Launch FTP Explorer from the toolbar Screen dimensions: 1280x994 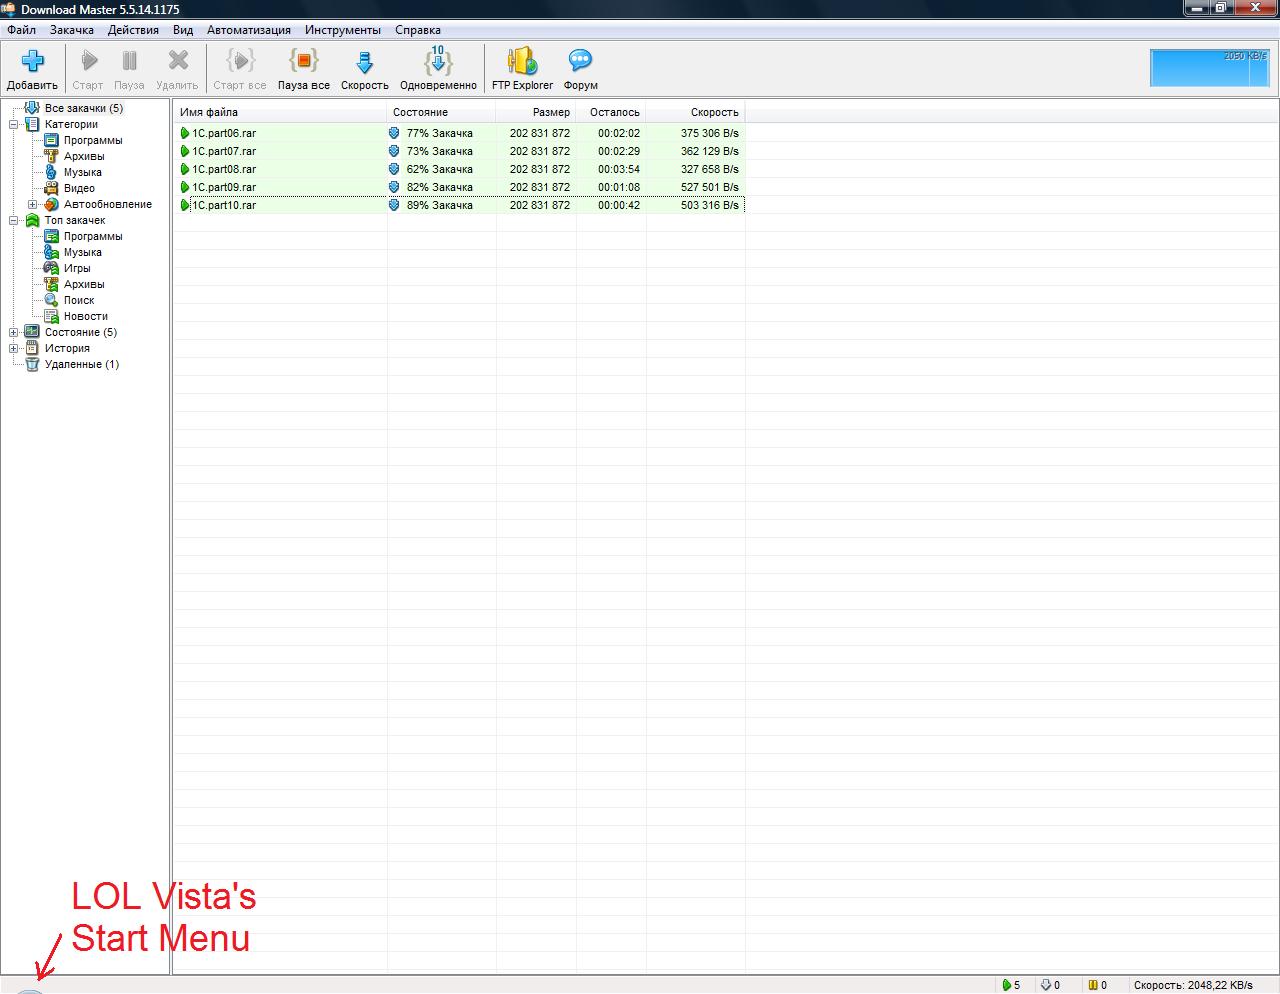pos(522,62)
